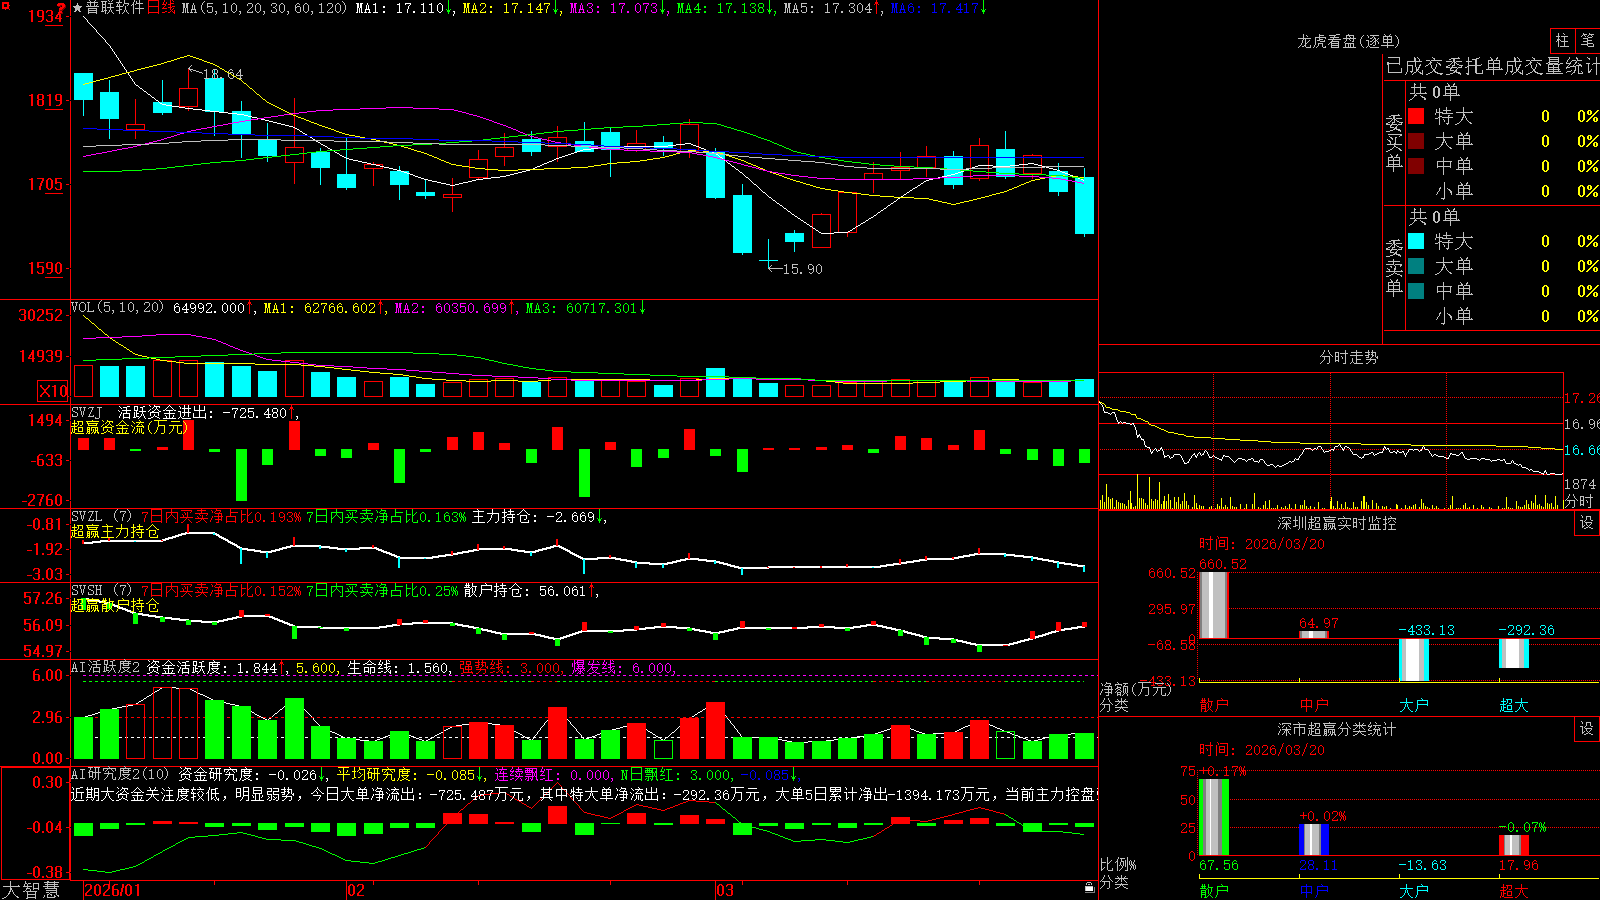Image resolution: width=1600 pixels, height=900 pixels.
Task: Click the 特大 sell order cyan legend square
Action: tap(1416, 241)
